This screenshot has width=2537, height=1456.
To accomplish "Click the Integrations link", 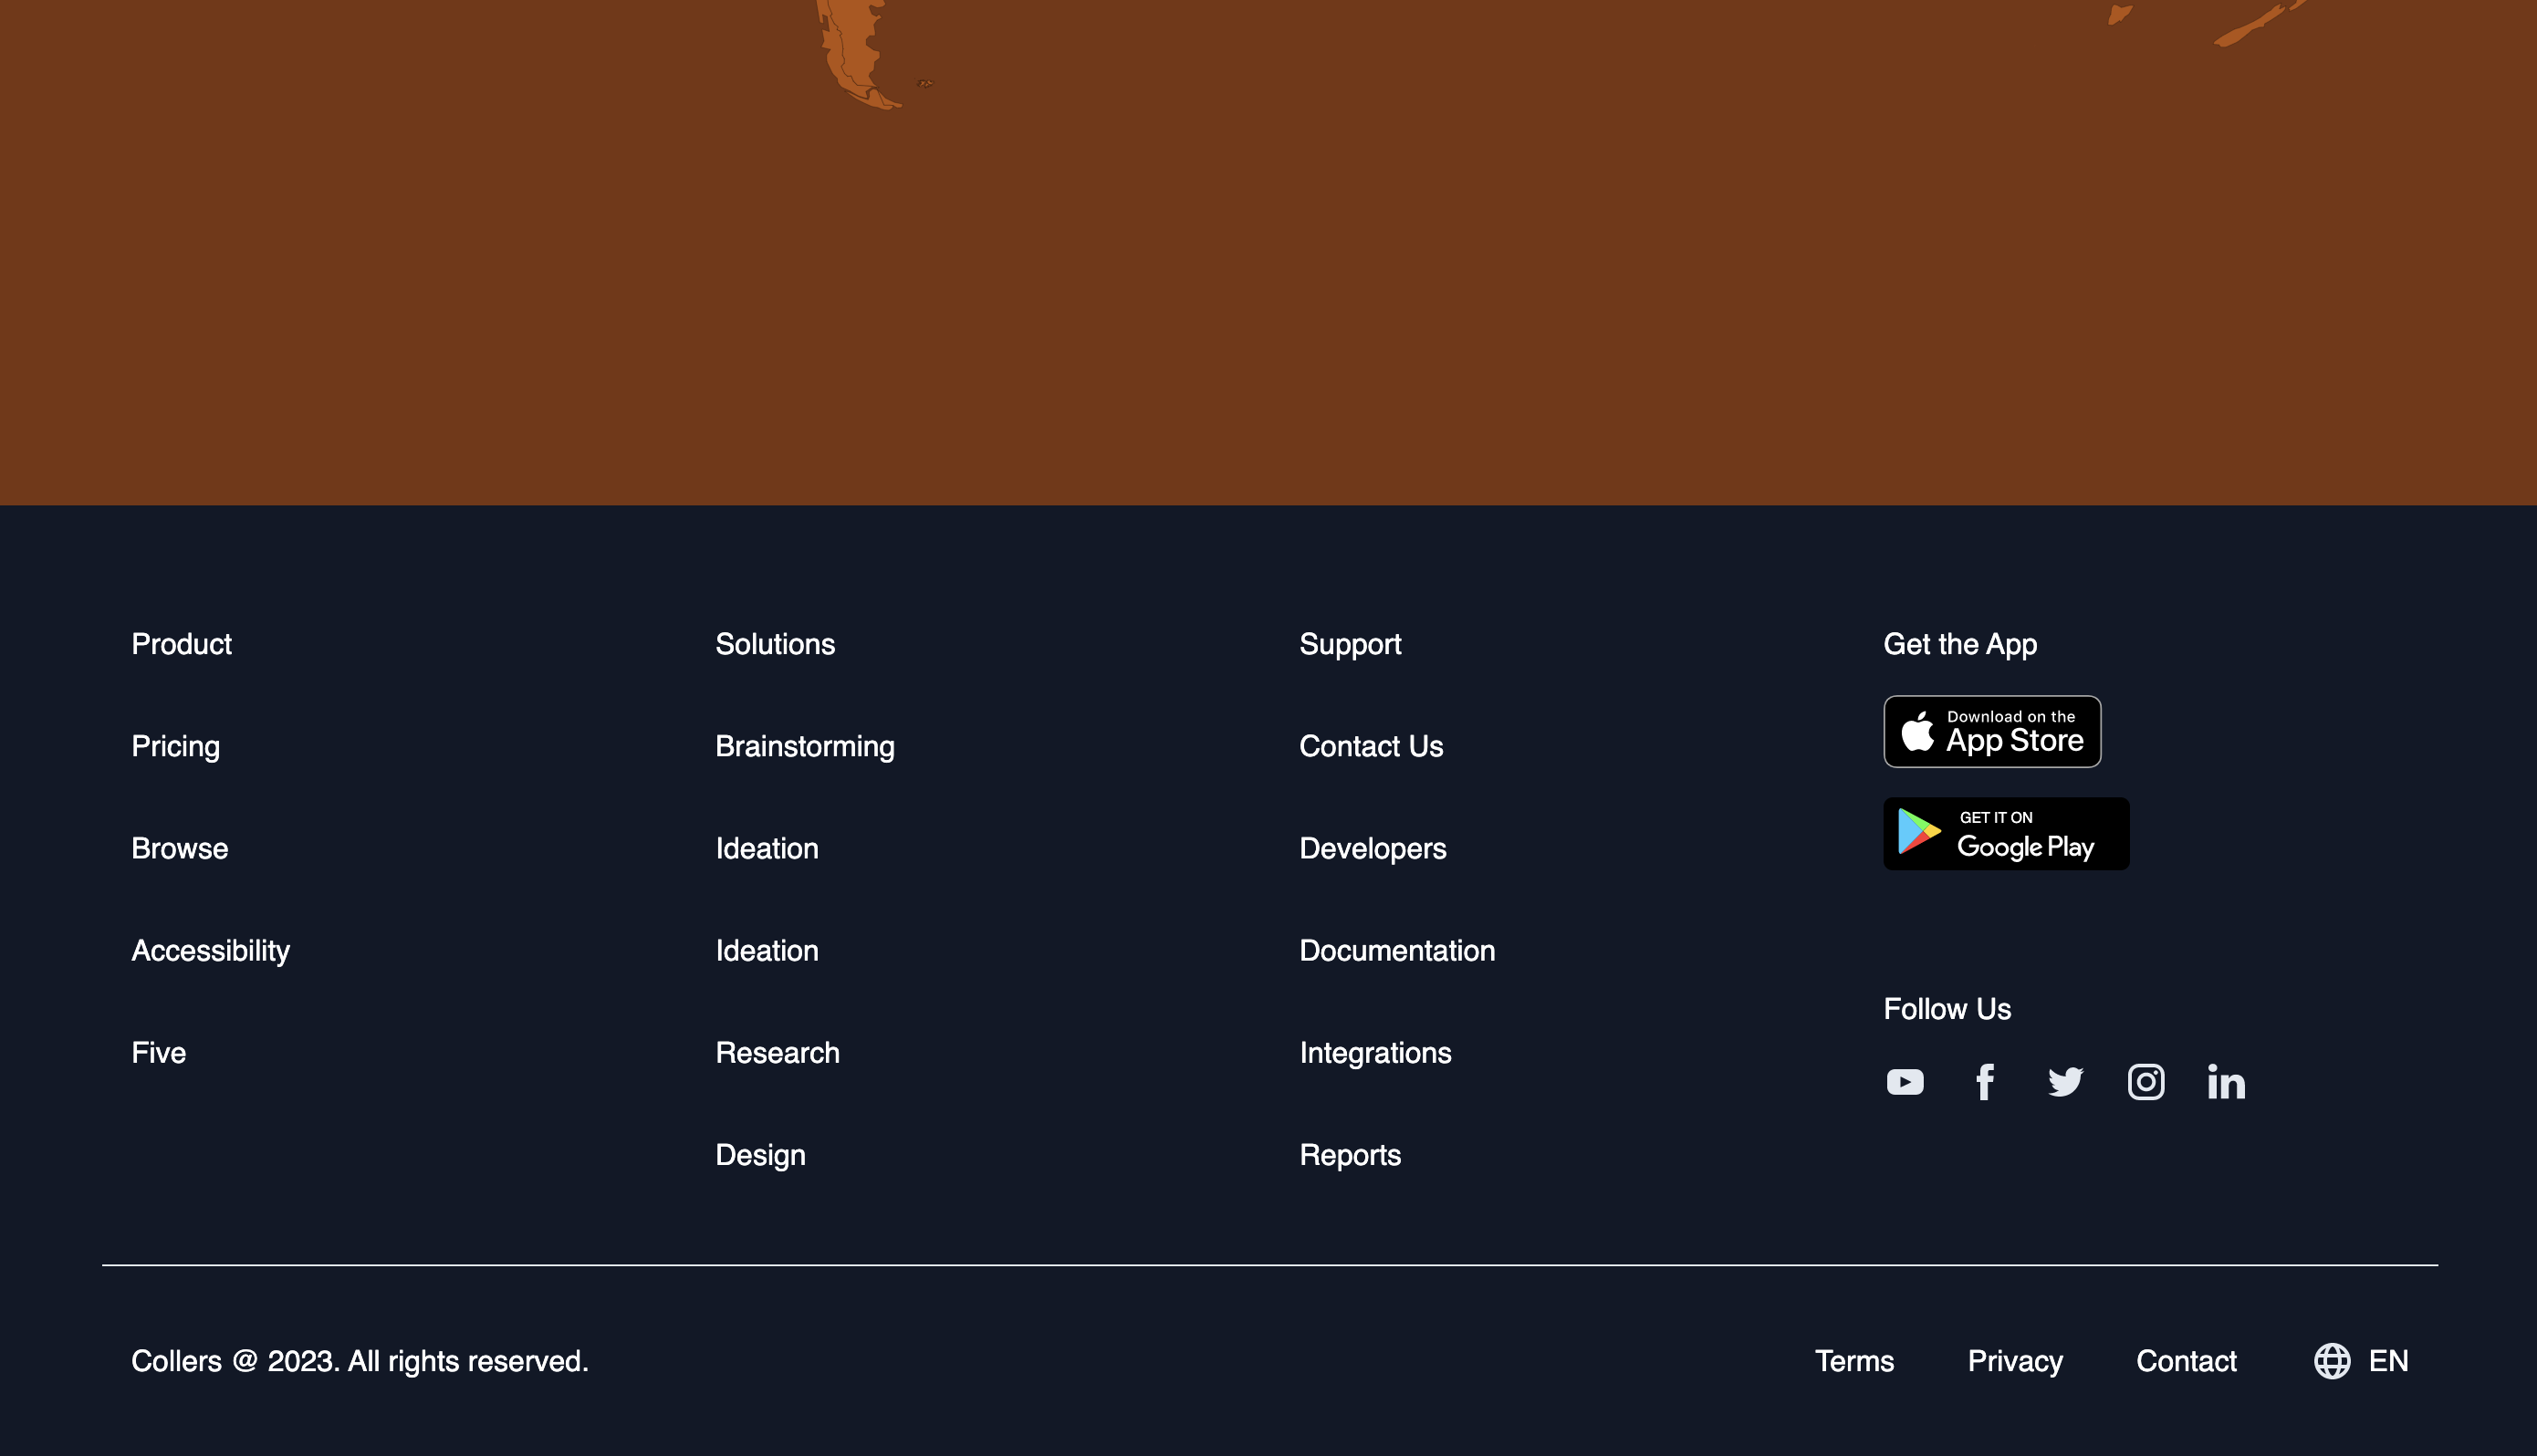I will click(1375, 1053).
